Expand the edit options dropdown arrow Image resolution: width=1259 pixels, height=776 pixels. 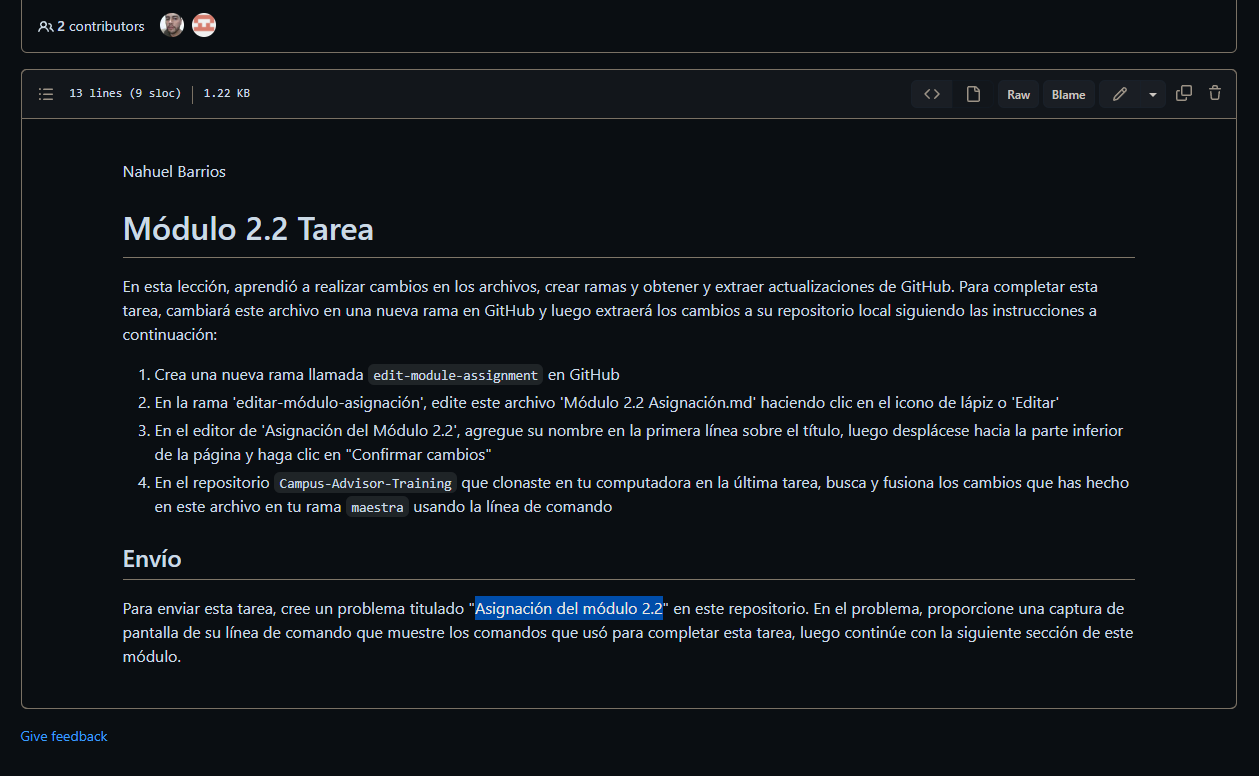point(1152,93)
